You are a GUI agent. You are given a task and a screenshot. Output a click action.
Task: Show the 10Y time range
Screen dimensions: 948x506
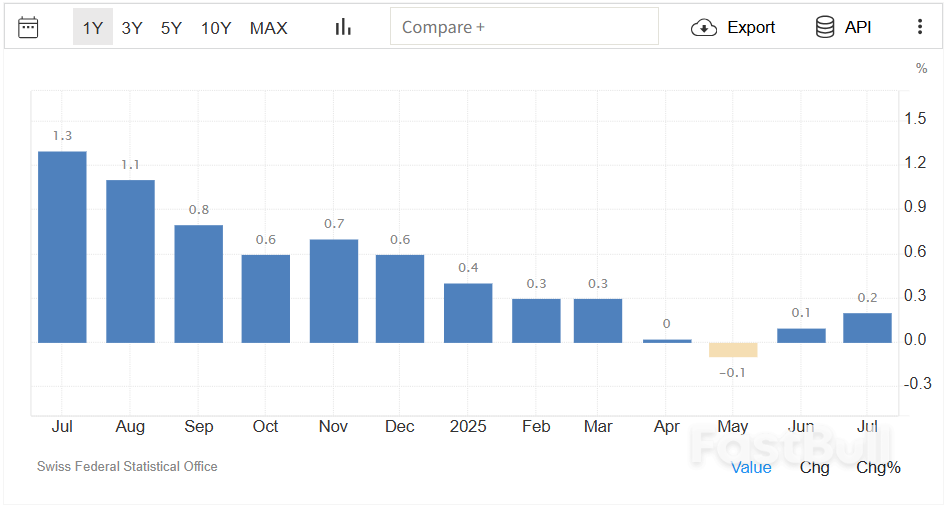pos(216,28)
